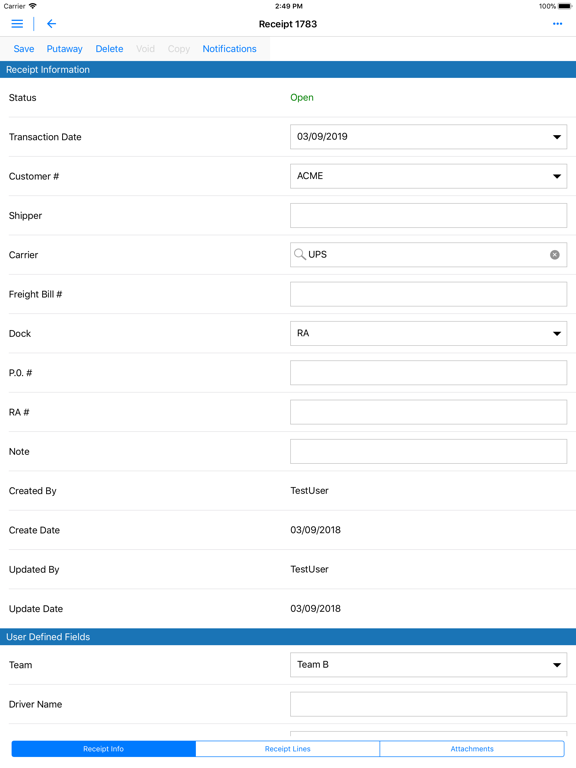Expand the Customer # ACME dropdown

coord(429,176)
